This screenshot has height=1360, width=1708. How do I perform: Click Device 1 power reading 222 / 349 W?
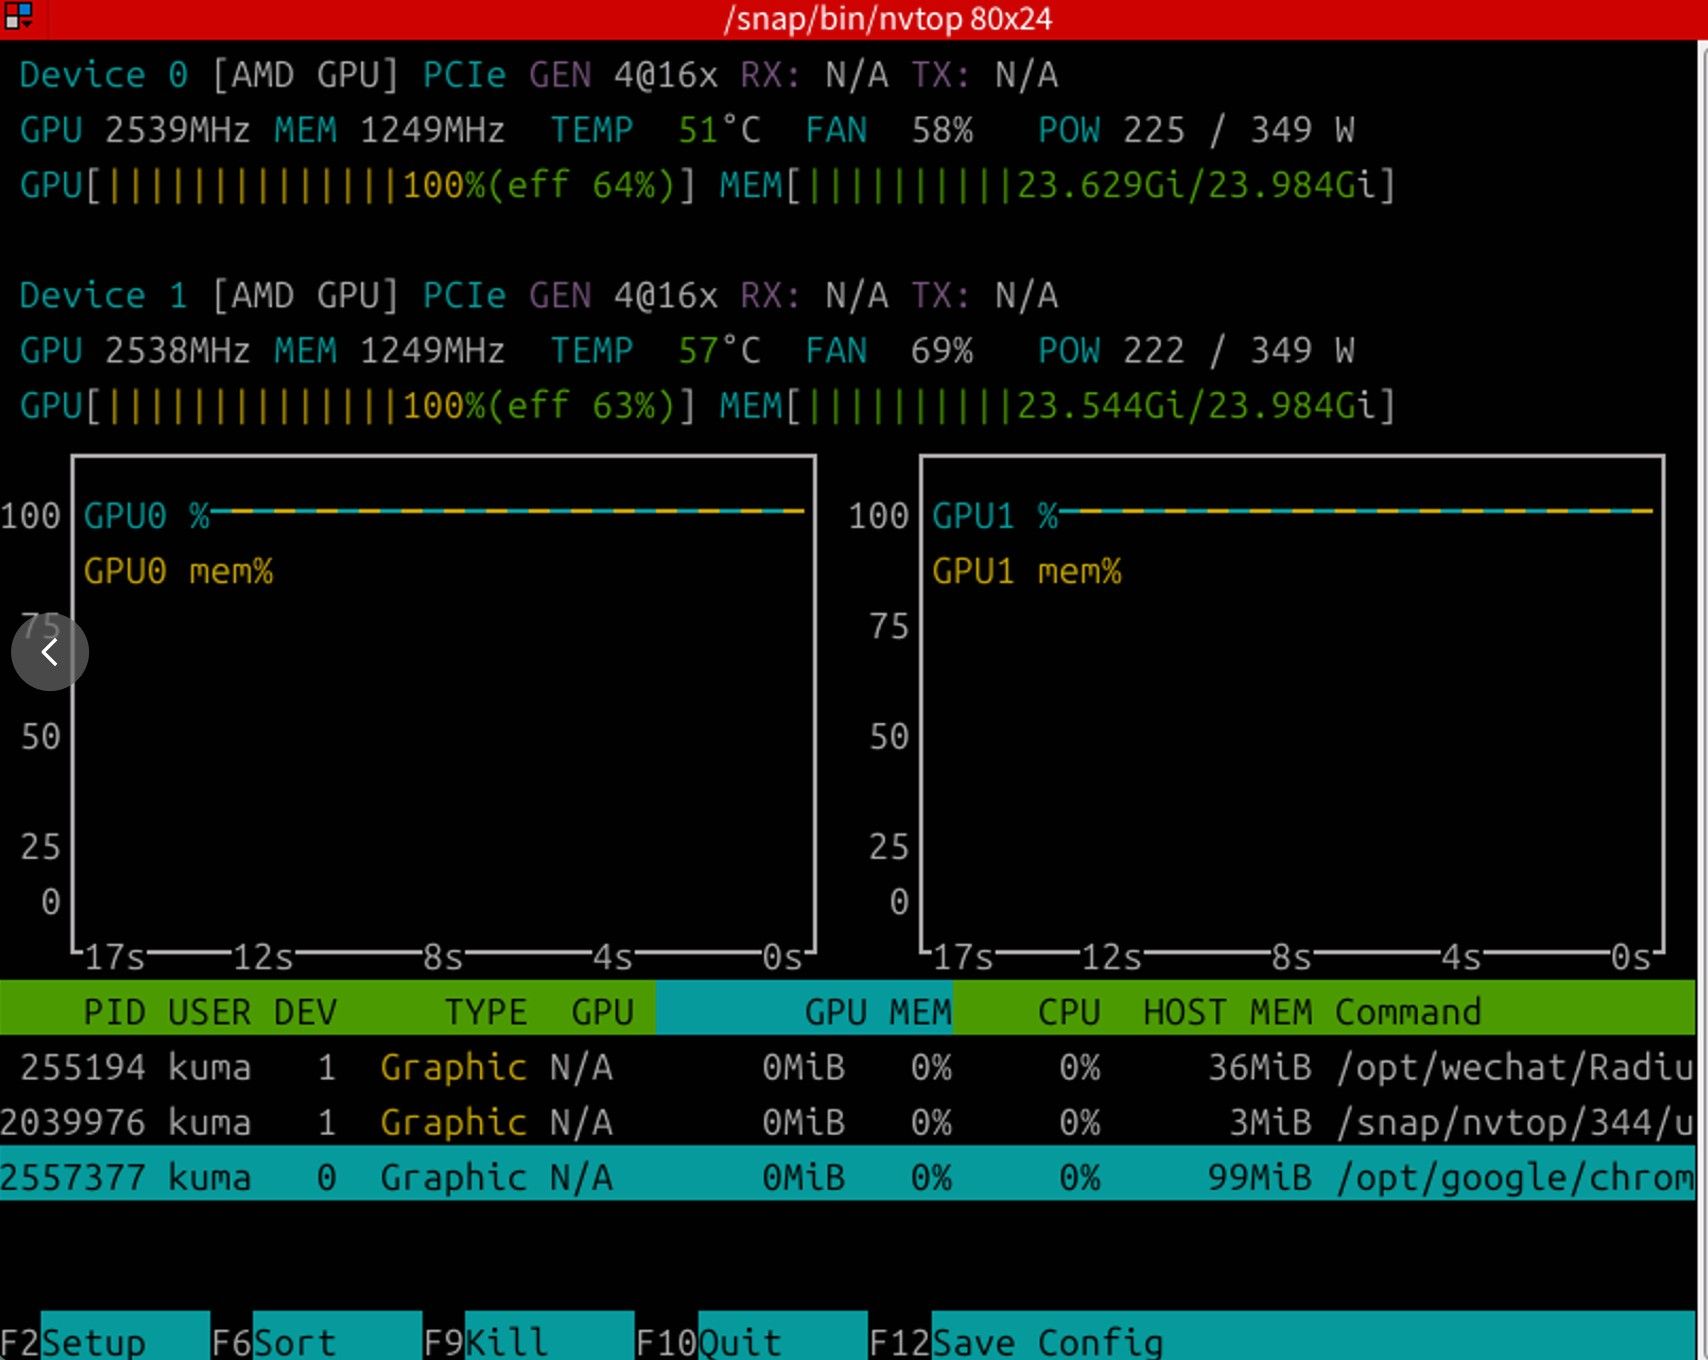point(1238,350)
